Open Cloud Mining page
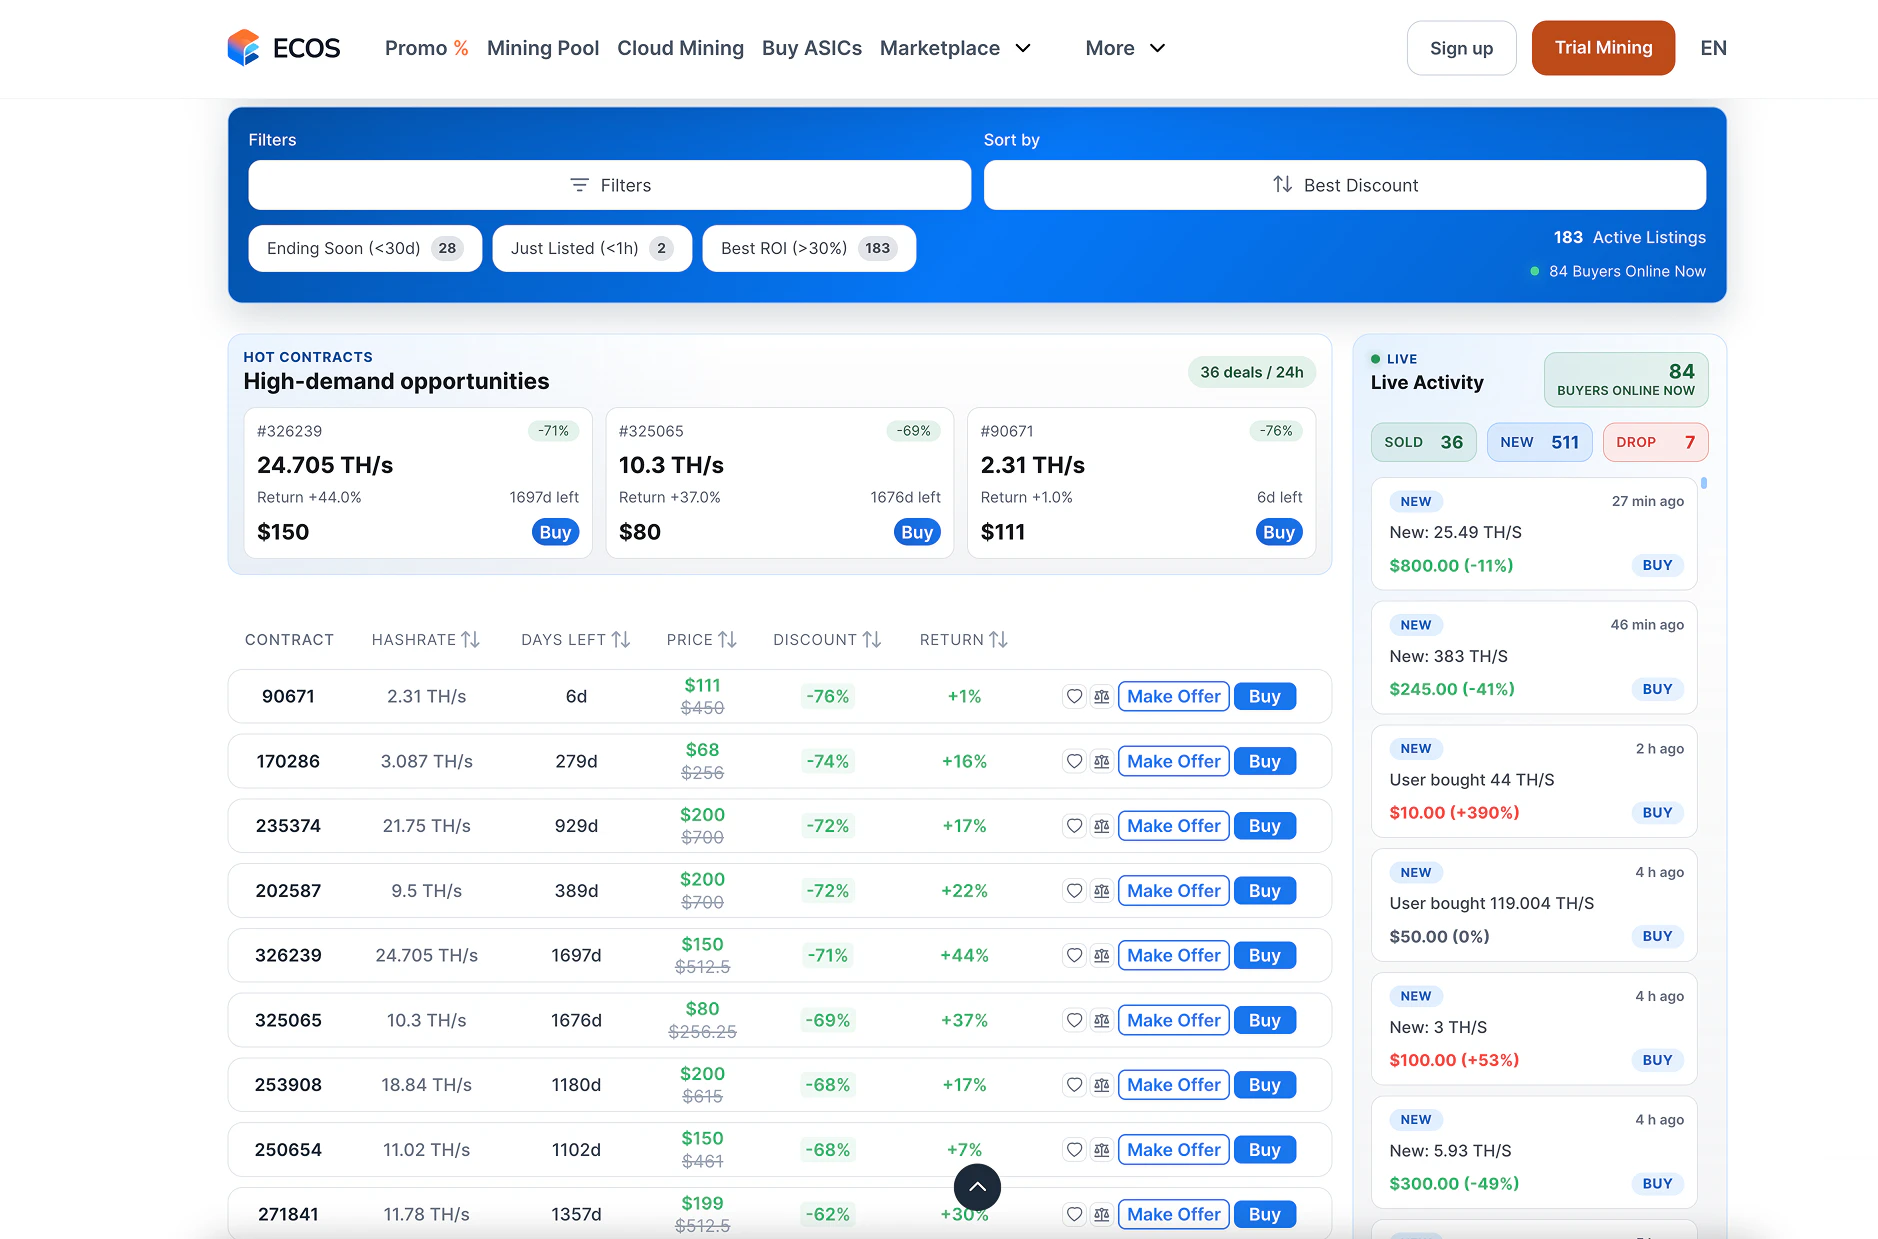The image size is (1878, 1239). click(x=680, y=48)
